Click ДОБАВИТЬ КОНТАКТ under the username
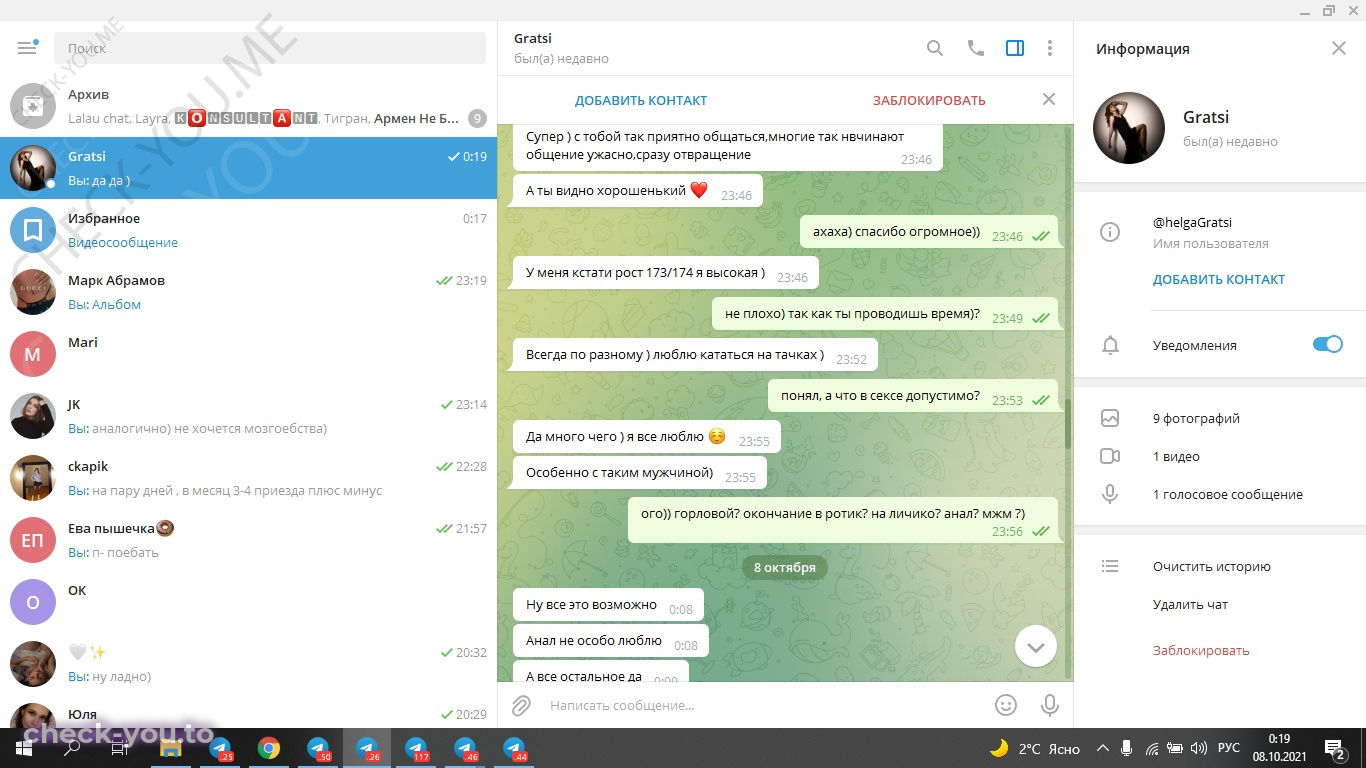Viewport: 1366px width, 768px height. click(x=1219, y=279)
